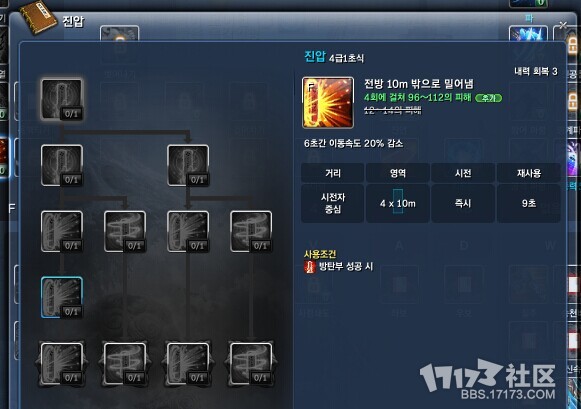Select the third-row leftmost burst skill node
Screen dimensions: 581x409
point(62,232)
